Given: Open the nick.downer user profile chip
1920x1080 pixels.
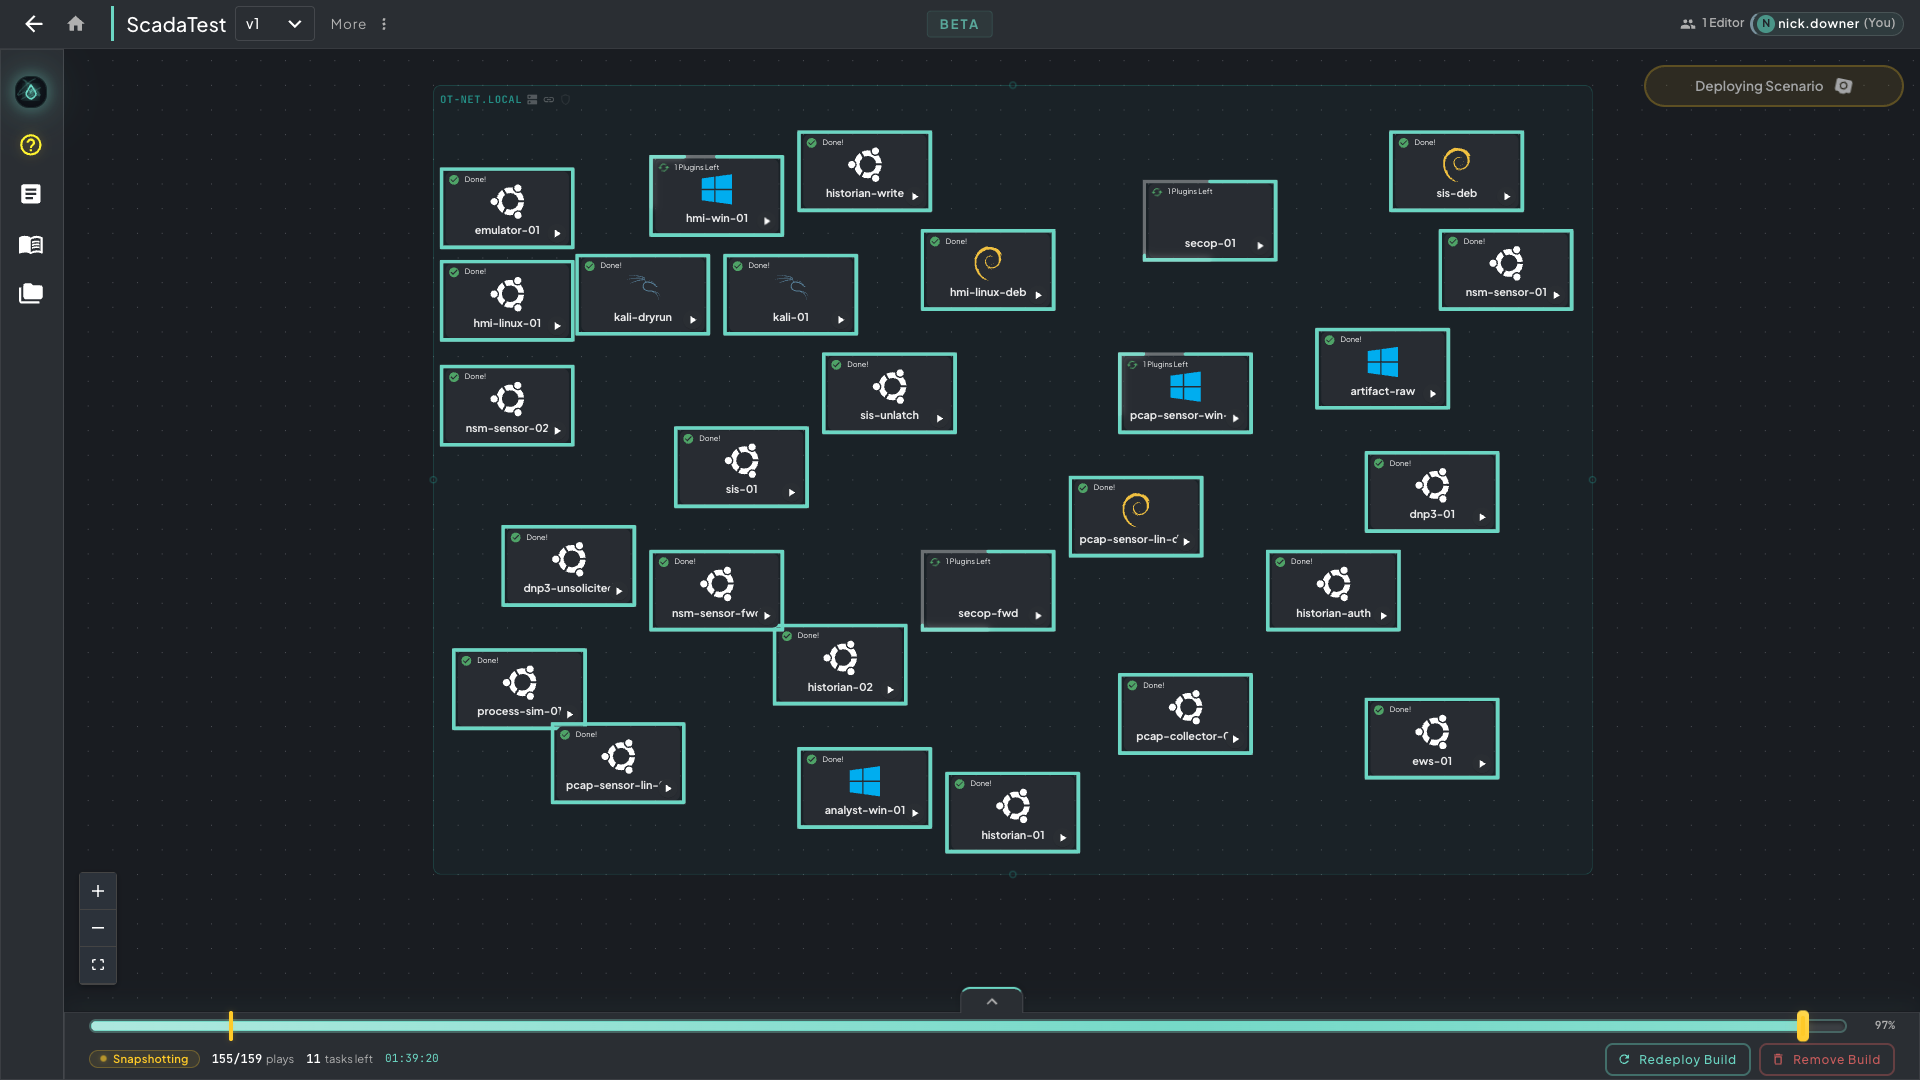Looking at the screenshot, I should pos(1827,23).
